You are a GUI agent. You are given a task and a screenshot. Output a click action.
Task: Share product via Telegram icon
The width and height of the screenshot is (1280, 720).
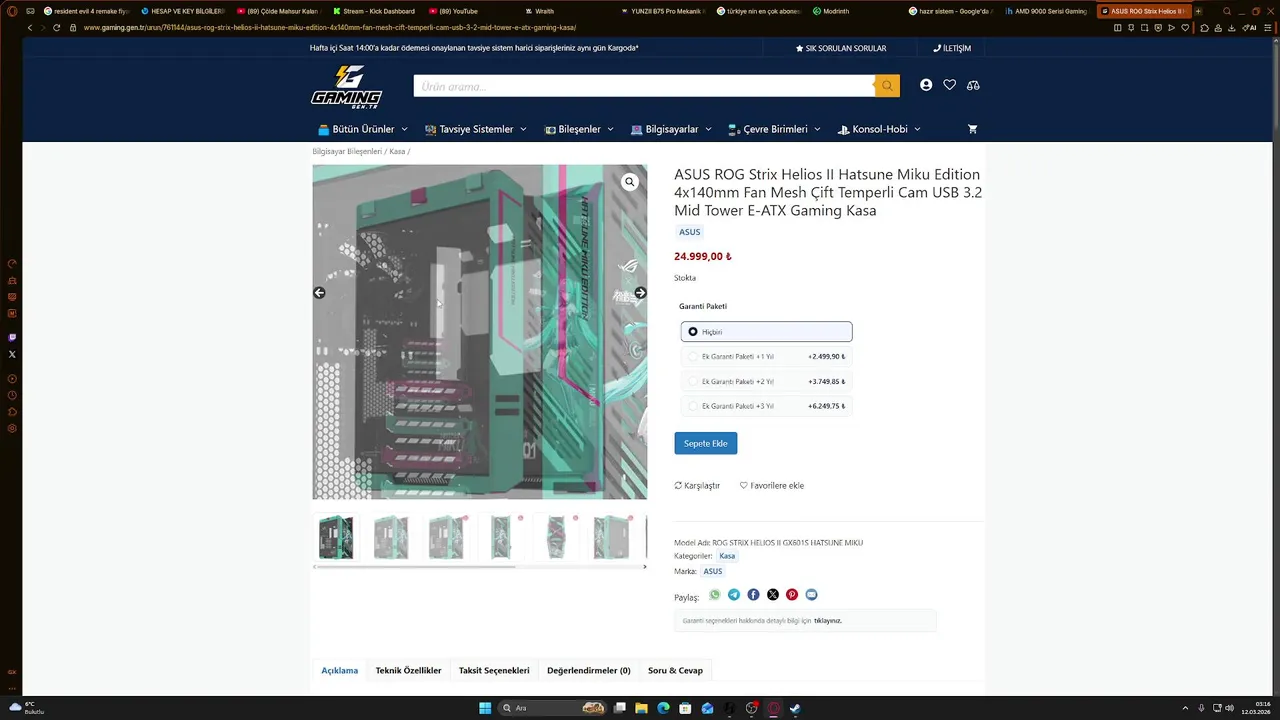(x=734, y=594)
